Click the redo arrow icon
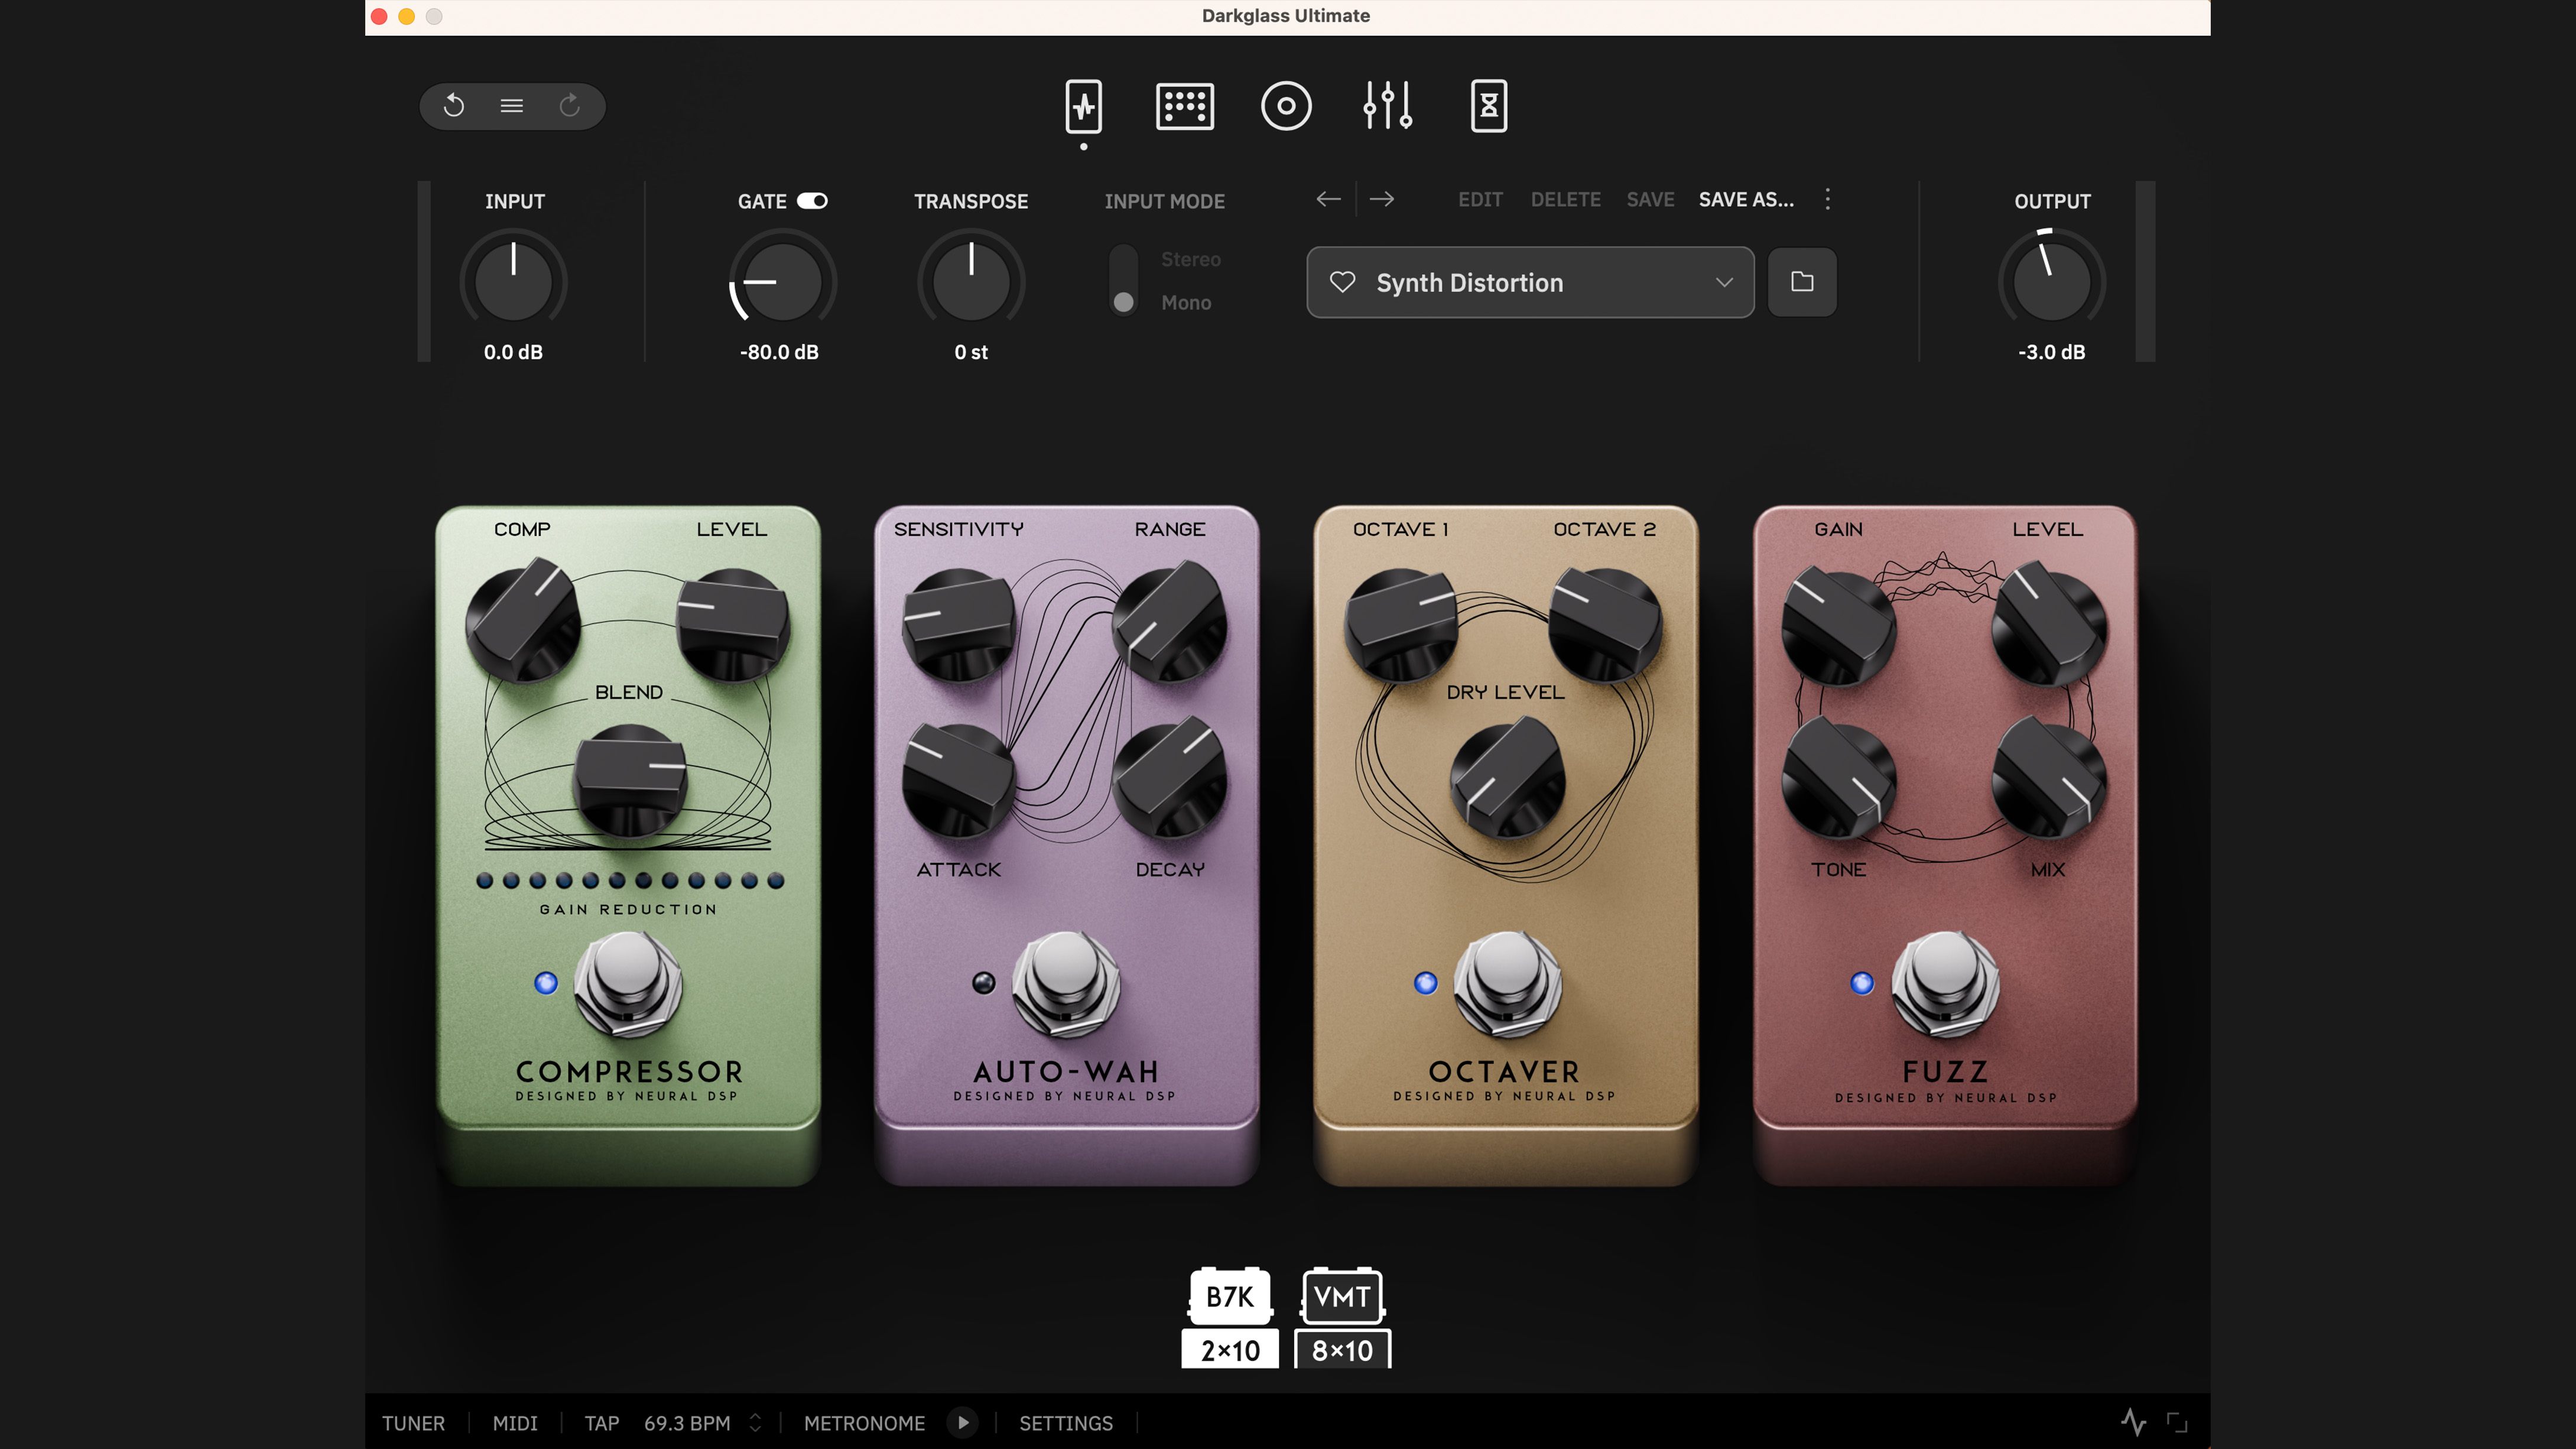Screen dimensions: 2576x1449 [x=570, y=105]
